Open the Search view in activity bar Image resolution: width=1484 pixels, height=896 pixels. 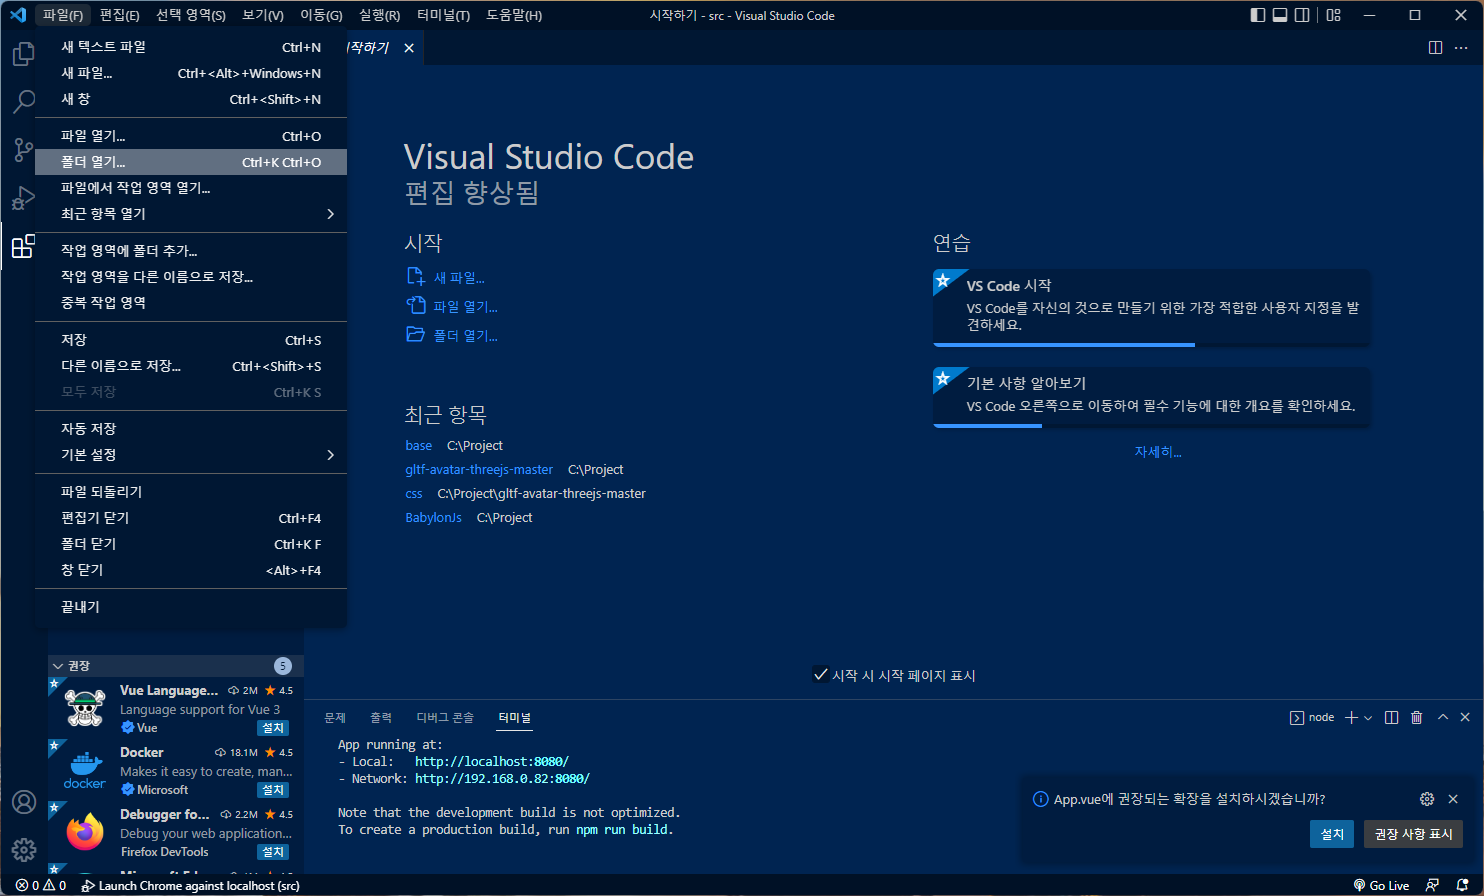23,101
